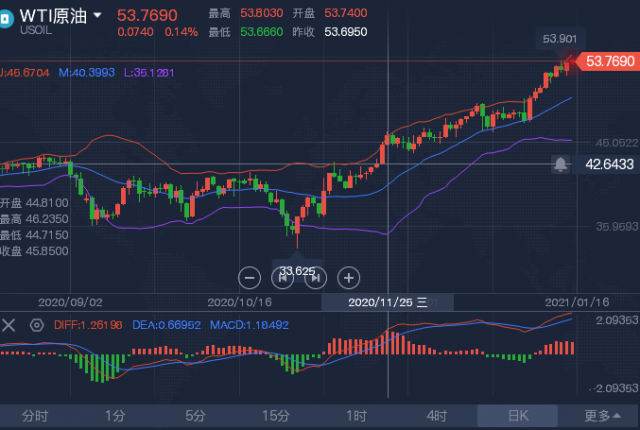This screenshot has width=640, height=430.
Task: Select the 15分 timeframe tab
Action: (x=276, y=416)
